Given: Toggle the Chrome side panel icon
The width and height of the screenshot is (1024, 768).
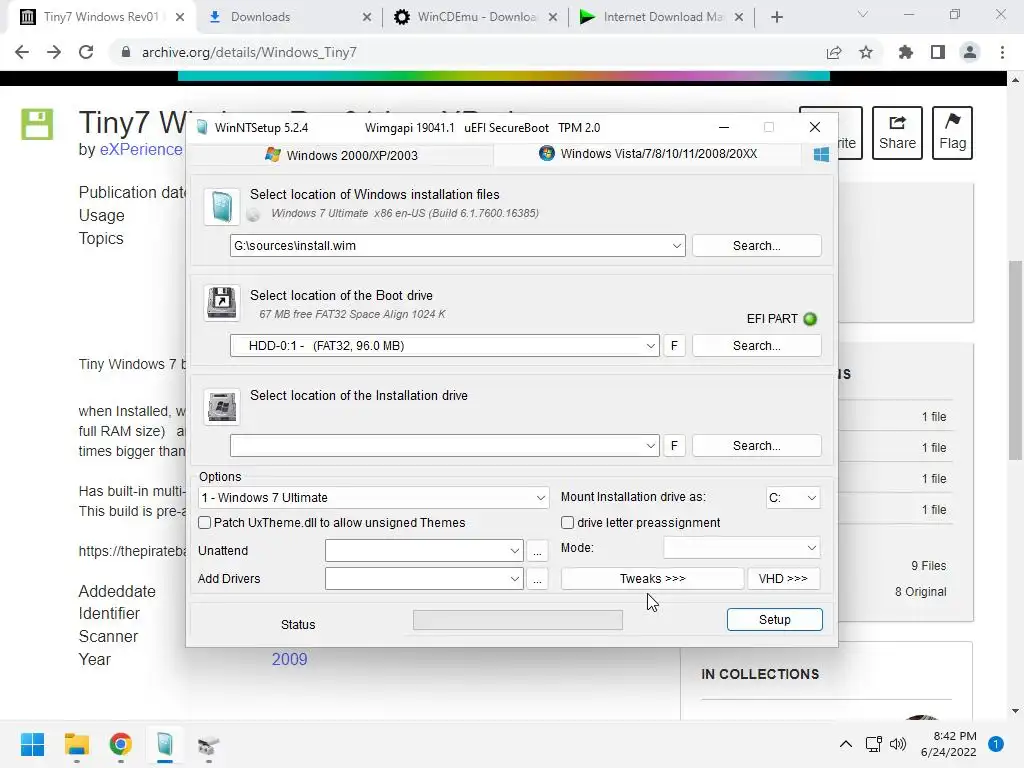Looking at the screenshot, I should click(938, 52).
